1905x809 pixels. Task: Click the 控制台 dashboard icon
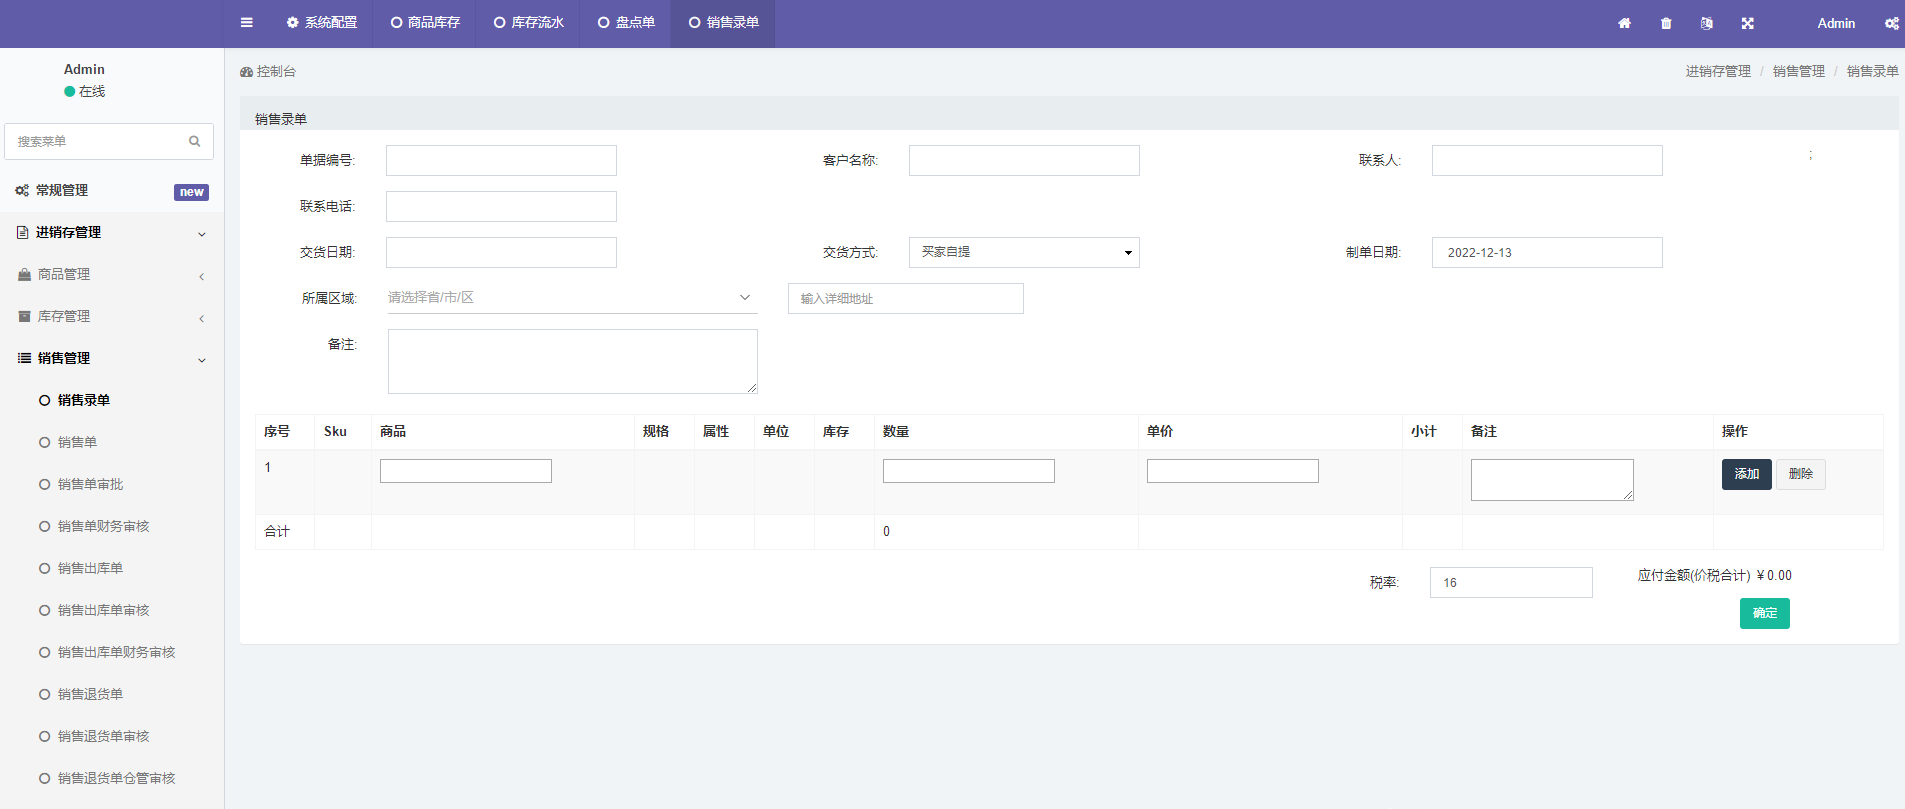click(x=246, y=72)
